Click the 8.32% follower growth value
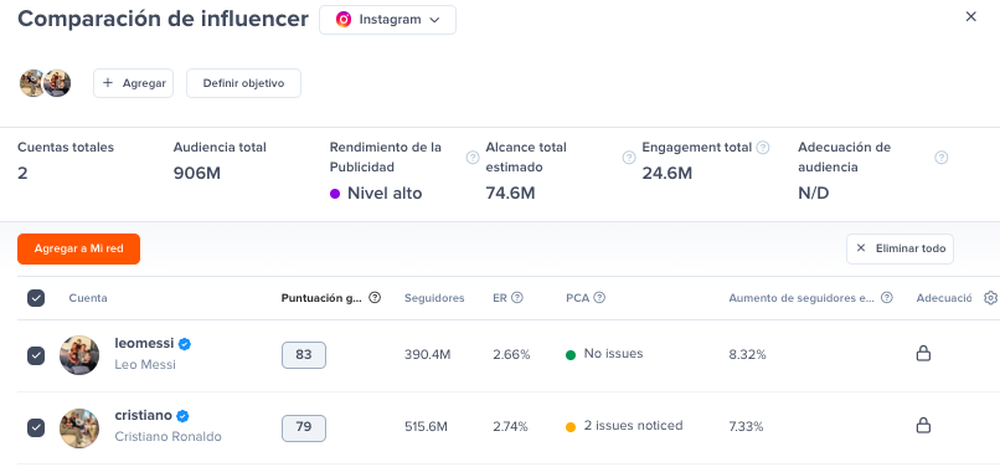1000x467 pixels. tap(747, 355)
